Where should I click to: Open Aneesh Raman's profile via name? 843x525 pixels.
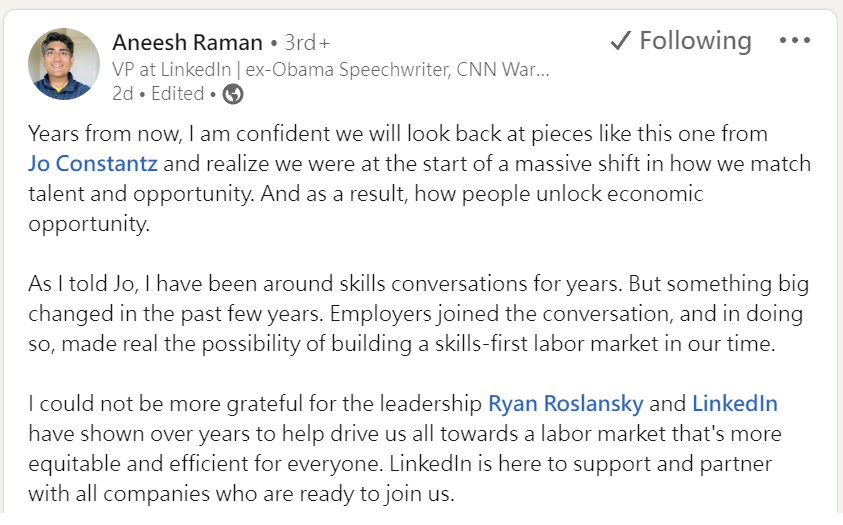pyautogui.click(x=187, y=42)
